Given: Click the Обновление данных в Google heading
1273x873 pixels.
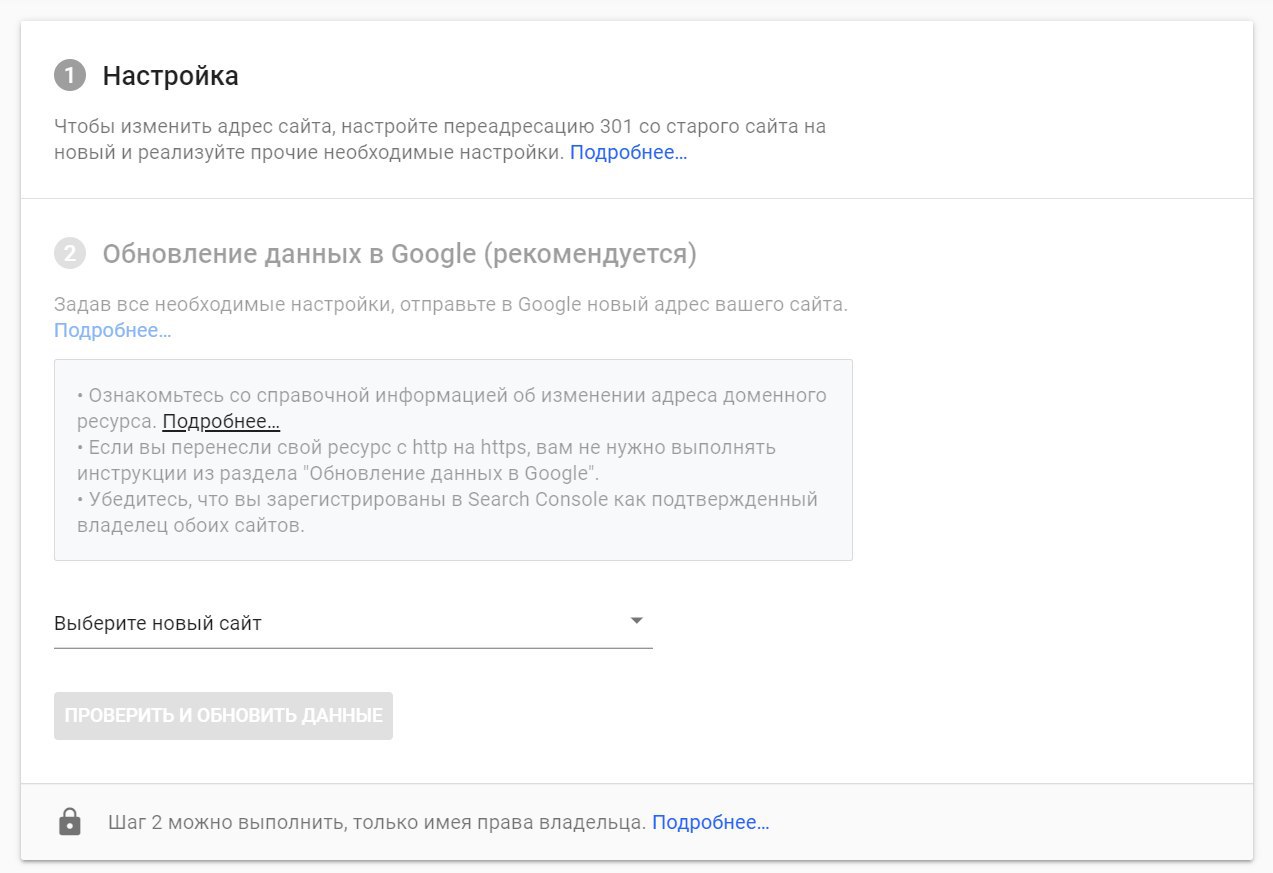Looking at the screenshot, I should click(x=399, y=254).
